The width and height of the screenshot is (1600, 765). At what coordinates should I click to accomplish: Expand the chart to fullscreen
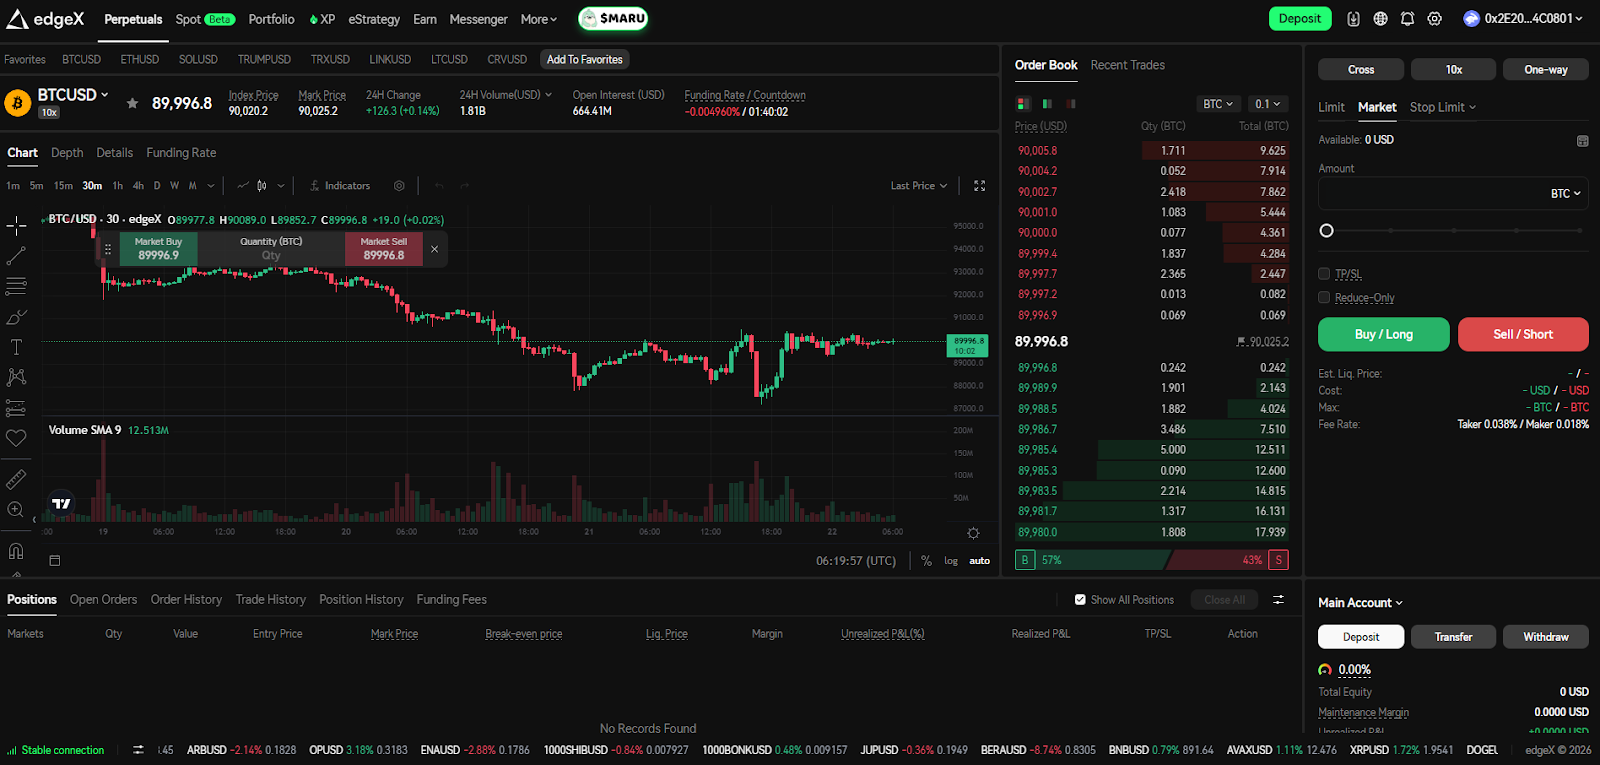(x=980, y=186)
